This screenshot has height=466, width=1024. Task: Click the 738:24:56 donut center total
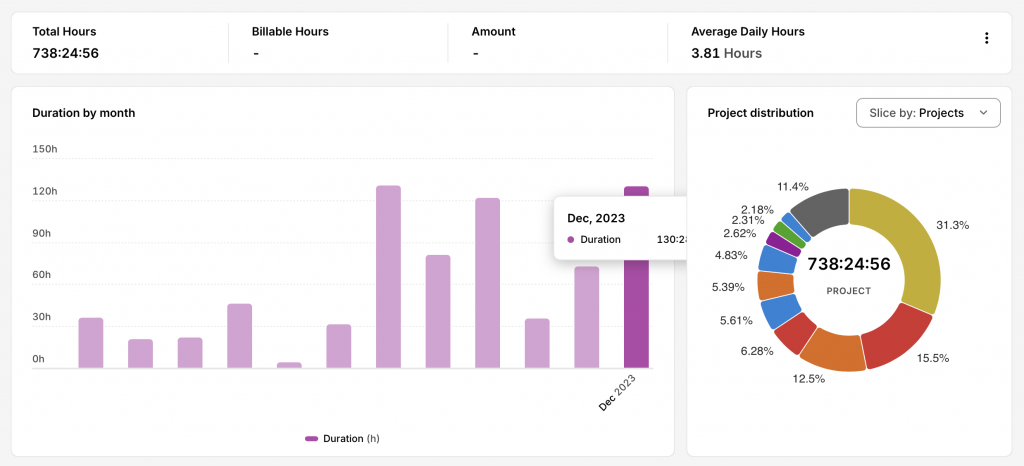[x=849, y=264]
